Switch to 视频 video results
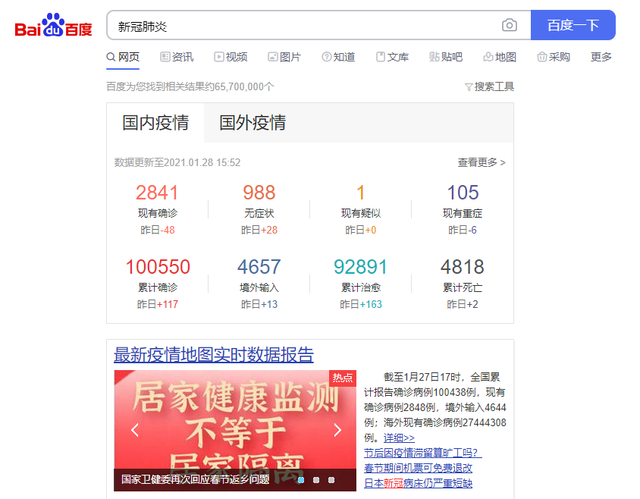This screenshot has width=640, height=499. (230, 57)
